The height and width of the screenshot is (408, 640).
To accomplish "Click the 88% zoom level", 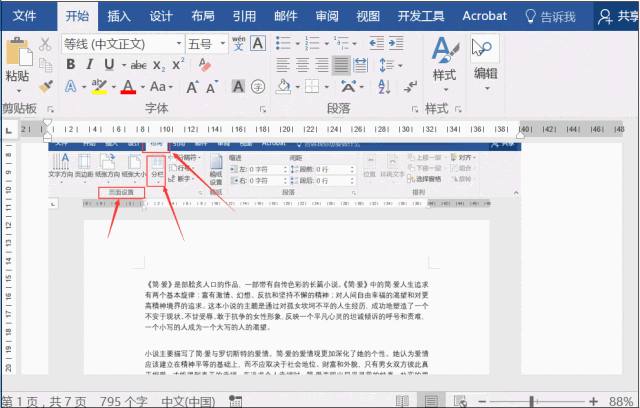I will 621,401.
